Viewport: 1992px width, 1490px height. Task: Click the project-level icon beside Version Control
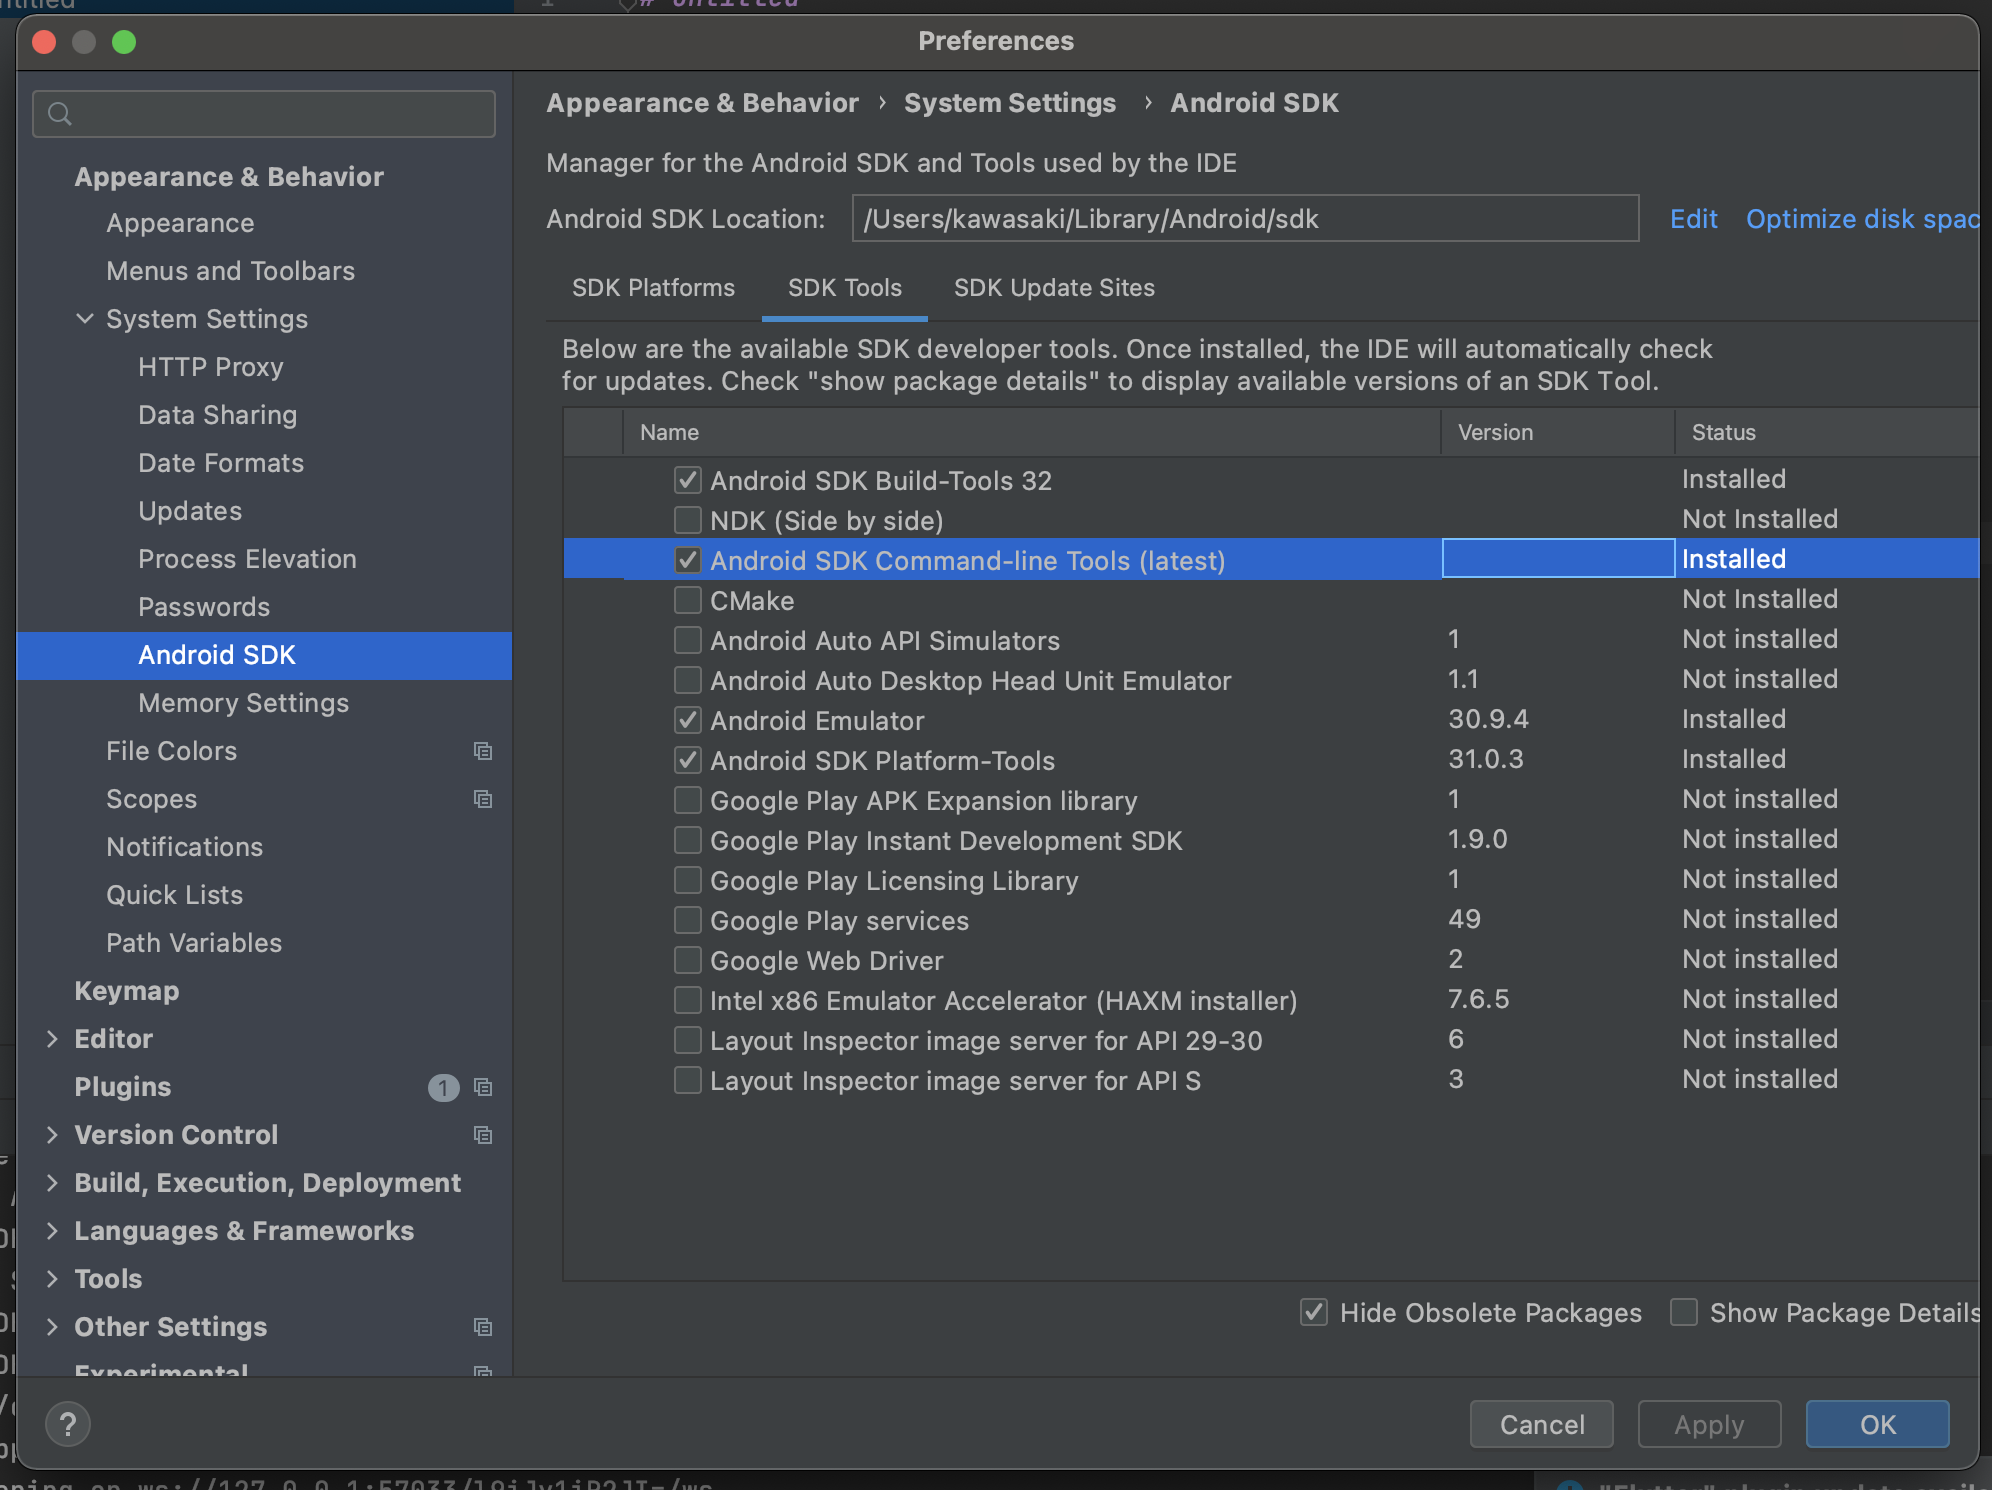tap(483, 1135)
